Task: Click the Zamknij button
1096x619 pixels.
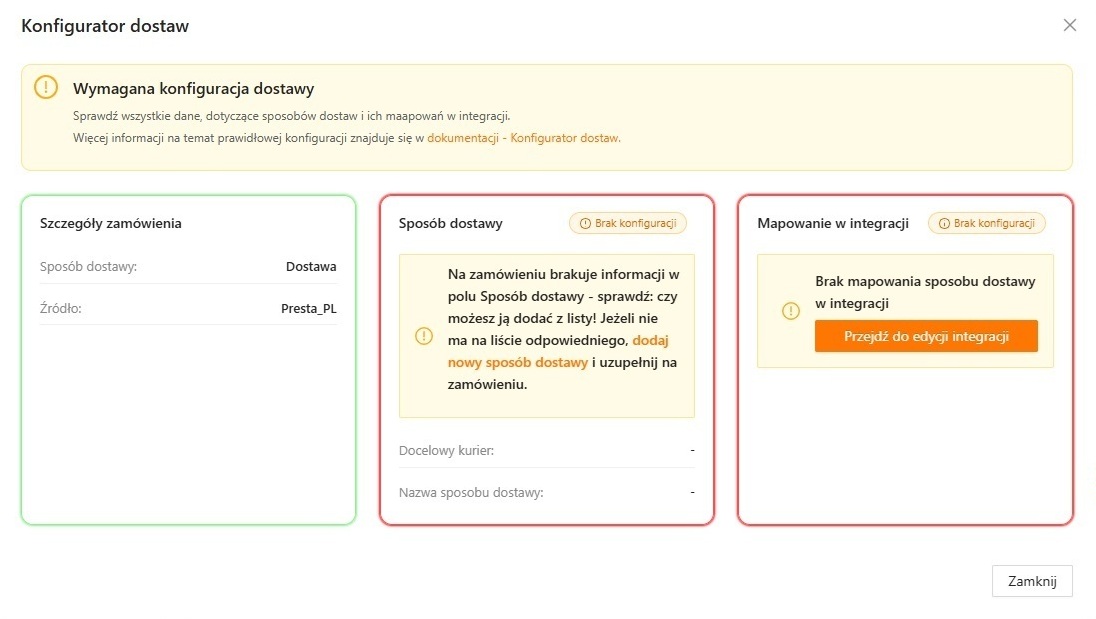Action: click(x=1031, y=581)
